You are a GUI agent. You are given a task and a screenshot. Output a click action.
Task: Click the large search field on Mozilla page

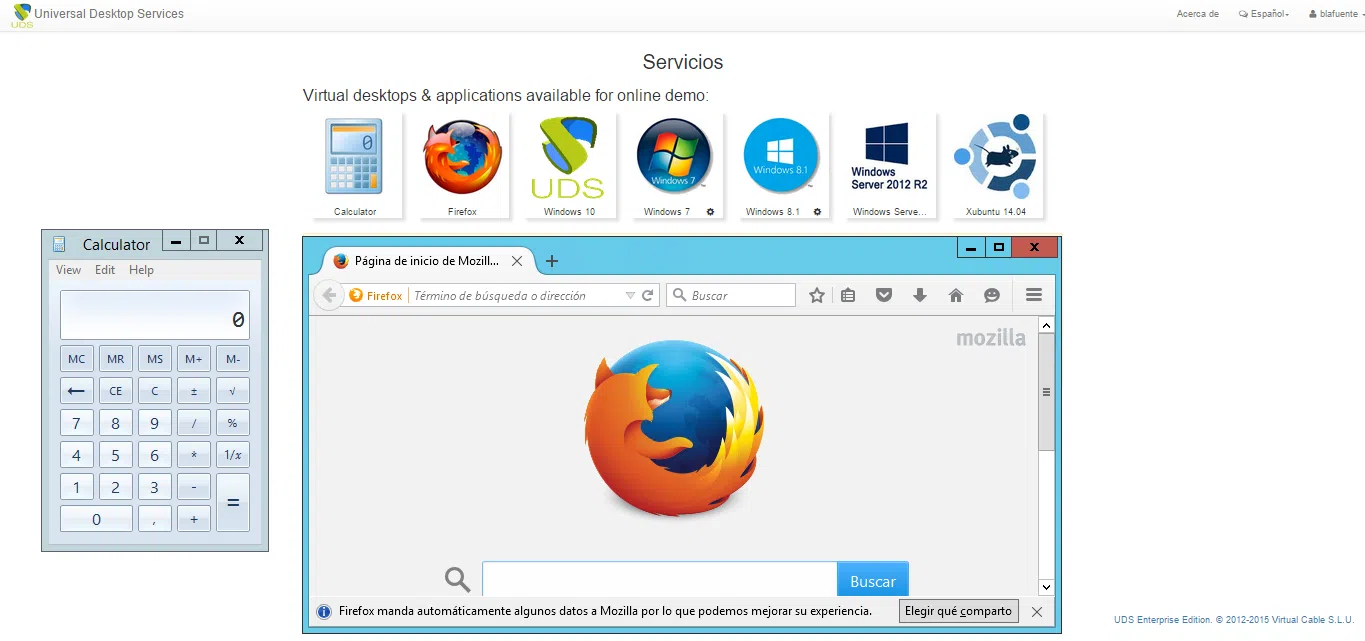[659, 581]
